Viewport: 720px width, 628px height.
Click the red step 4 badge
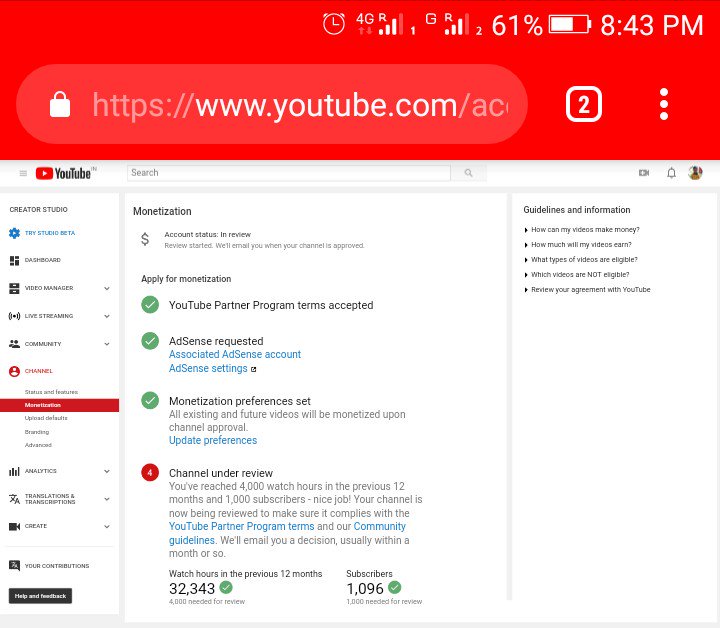[x=150, y=472]
